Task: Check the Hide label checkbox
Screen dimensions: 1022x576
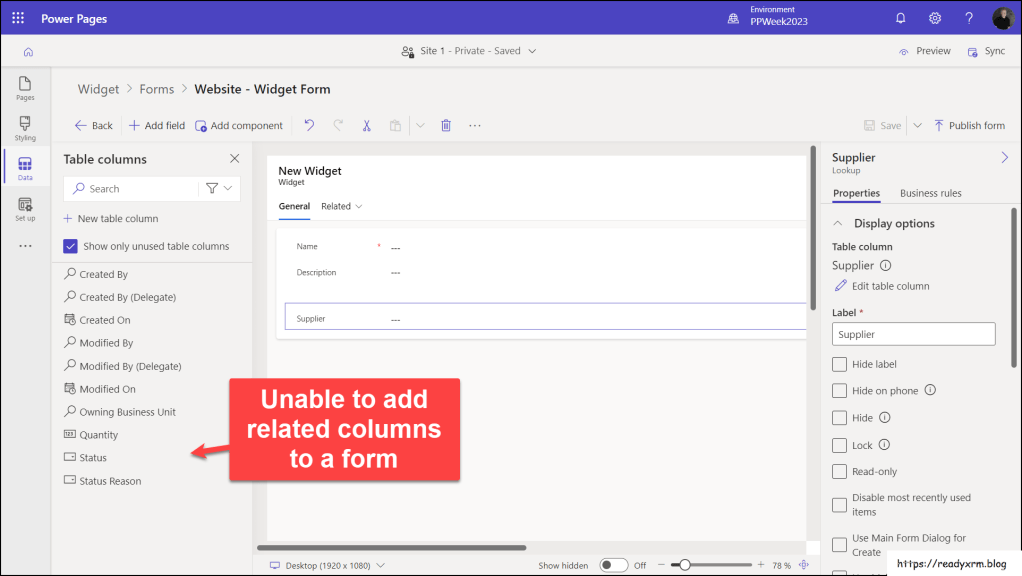Action: [x=840, y=365]
